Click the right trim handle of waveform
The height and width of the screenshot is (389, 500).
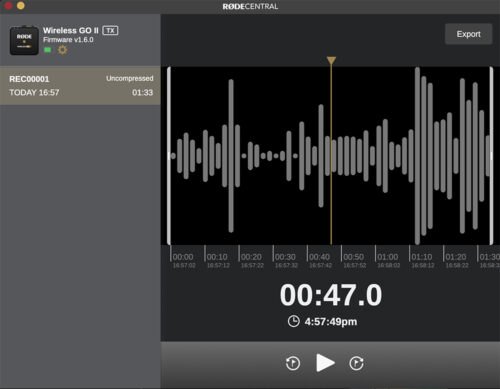click(491, 156)
